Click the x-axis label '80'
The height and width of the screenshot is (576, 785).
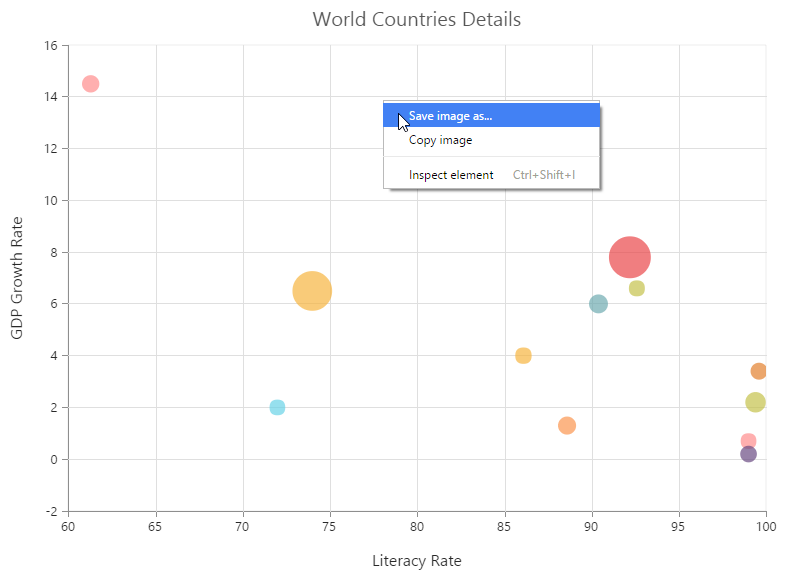click(417, 526)
